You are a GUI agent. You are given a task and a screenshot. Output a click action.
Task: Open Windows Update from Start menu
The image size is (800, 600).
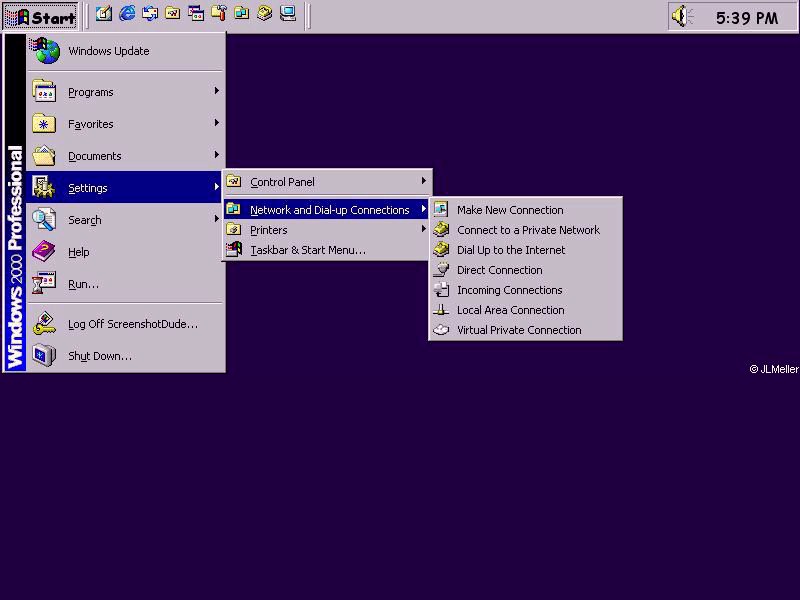click(126, 51)
